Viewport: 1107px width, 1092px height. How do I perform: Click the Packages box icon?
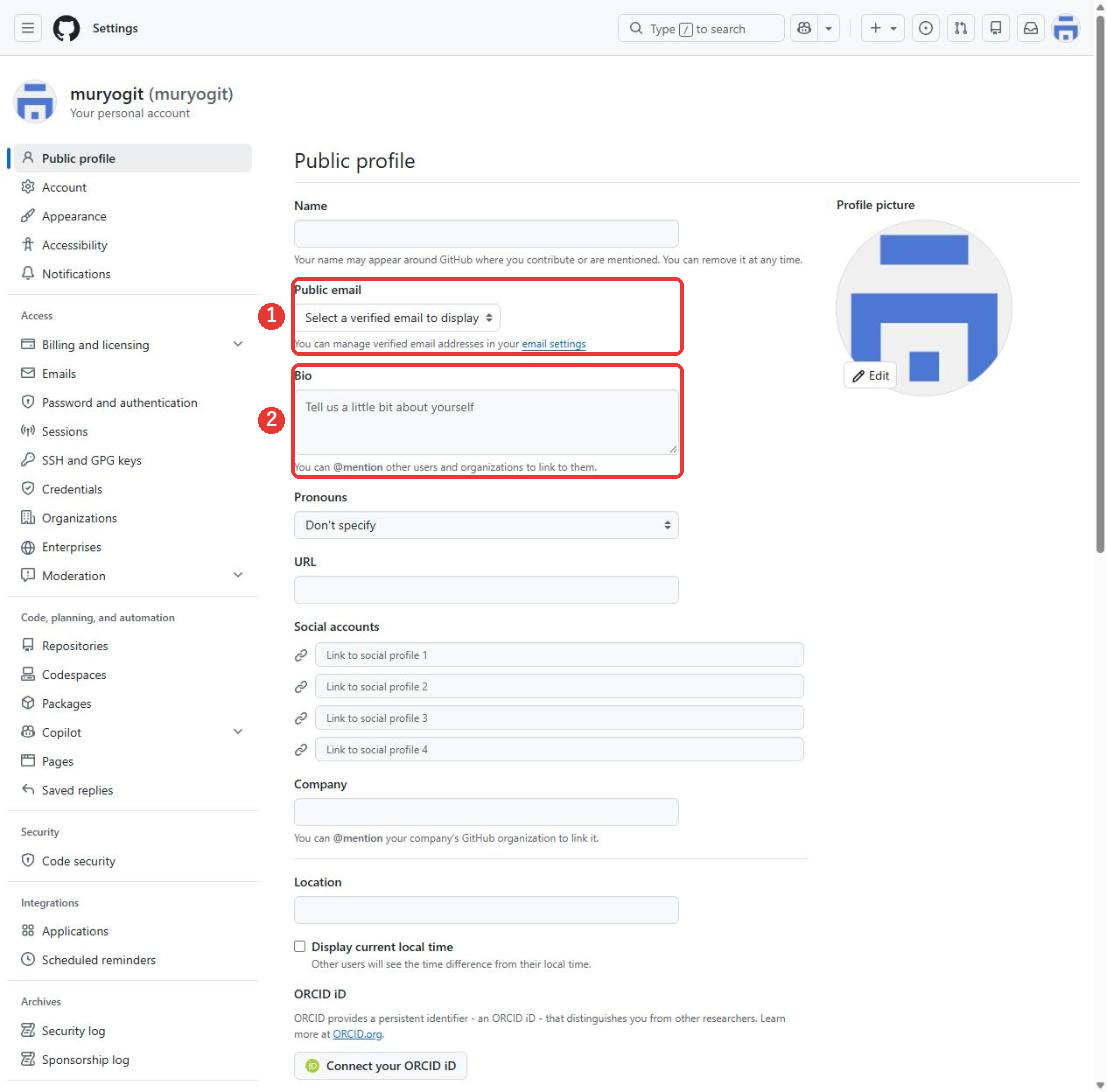pyautogui.click(x=28, y=703)
